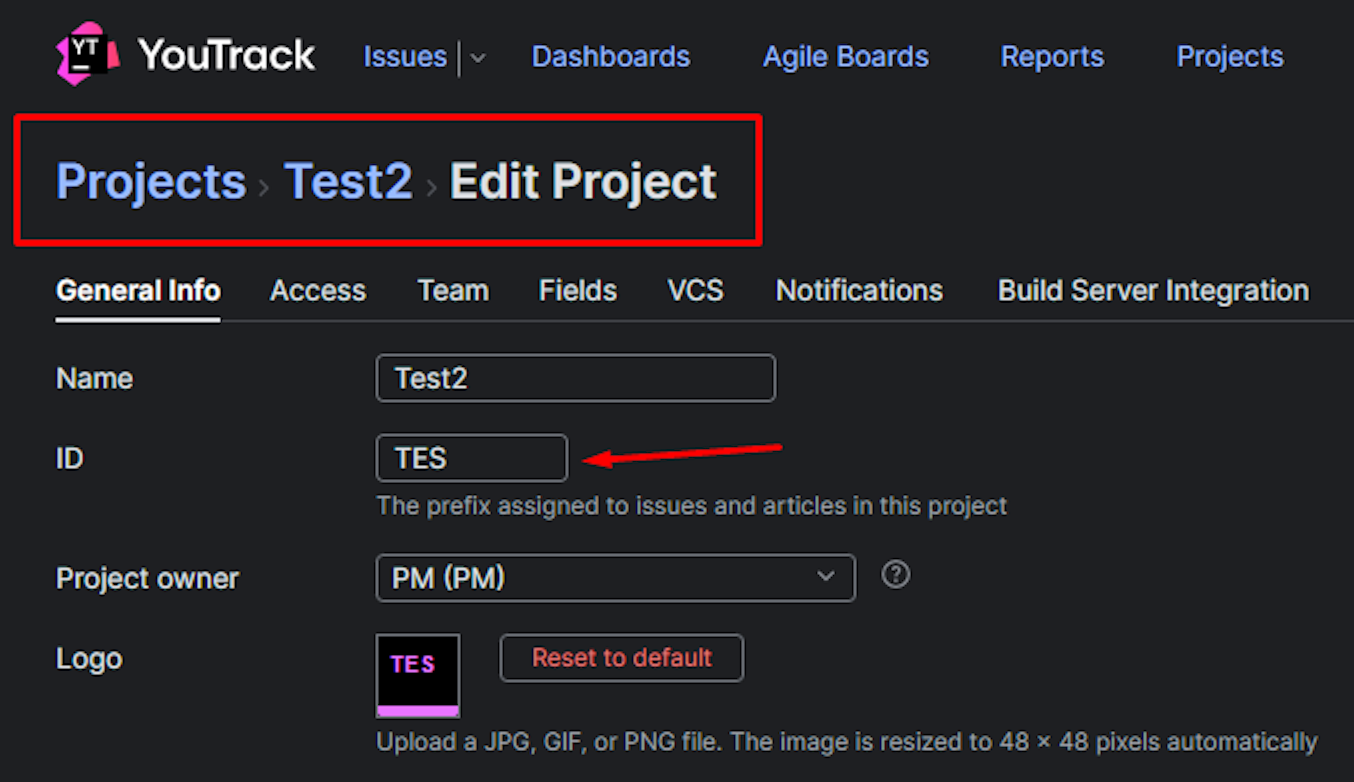Viewport: 1354px width, 782px height.
Task: Click the TES project logo thumbnail
Action: (x=418, y=675)
